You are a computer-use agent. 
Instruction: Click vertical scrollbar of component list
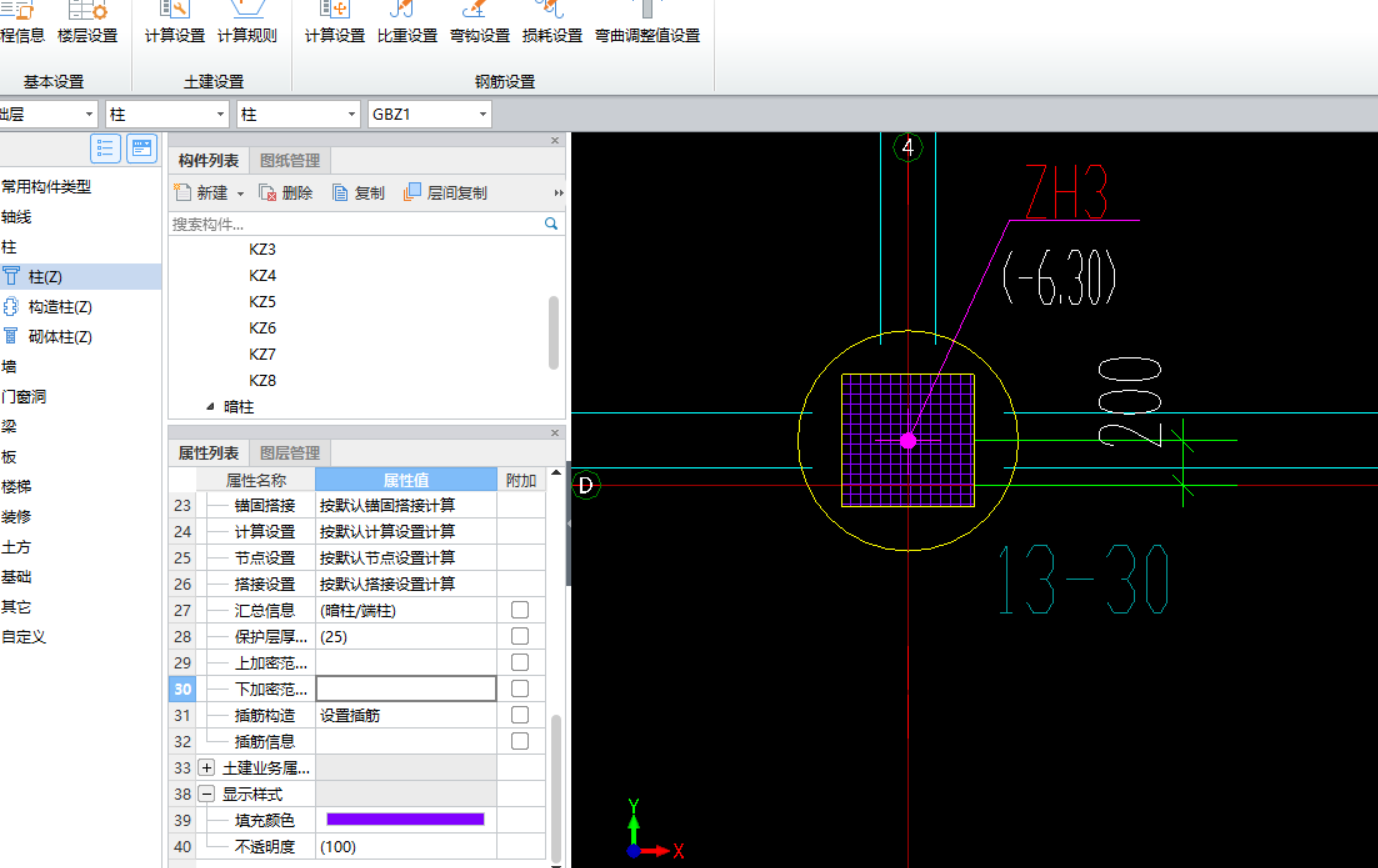tap(554, 333)
